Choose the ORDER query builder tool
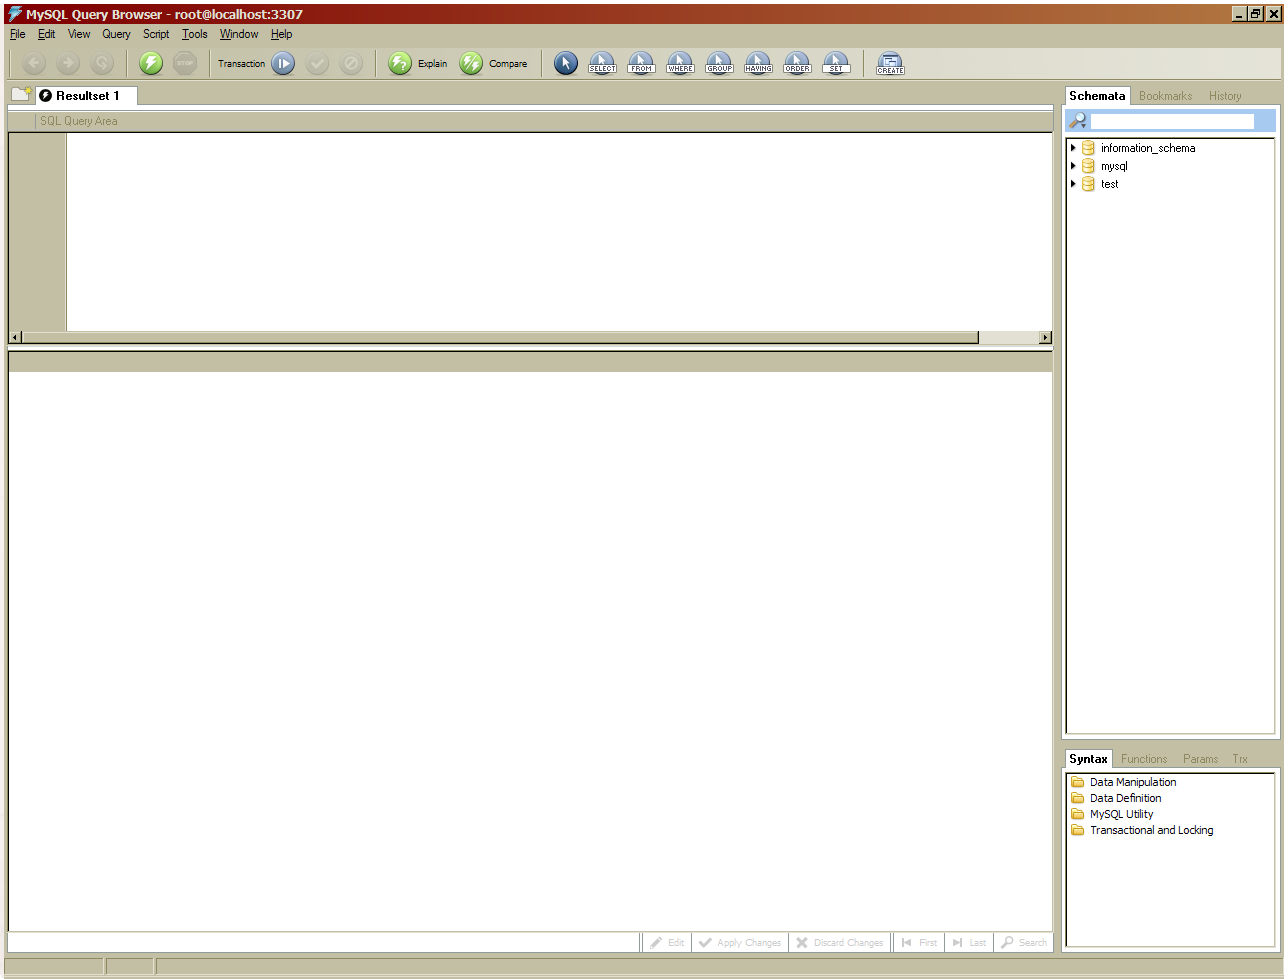1288x979 pixels. pos(797,64)
